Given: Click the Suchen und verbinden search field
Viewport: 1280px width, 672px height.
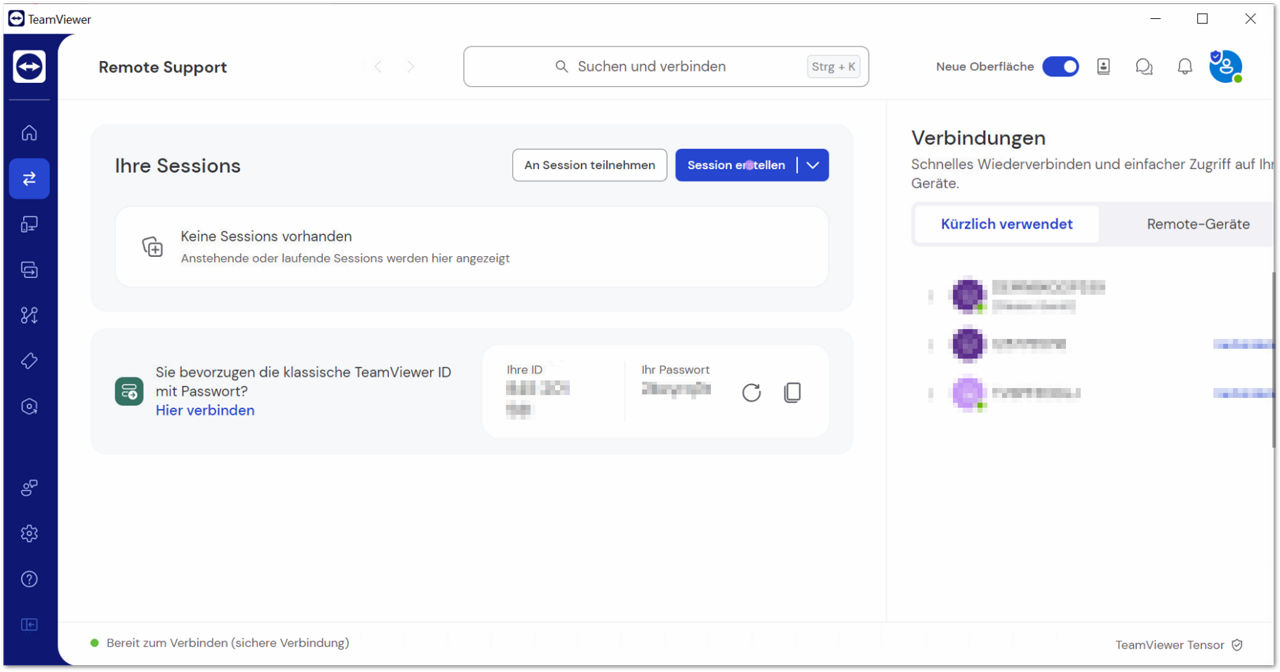Looking at the screenshot, I should tap(666, 67).
